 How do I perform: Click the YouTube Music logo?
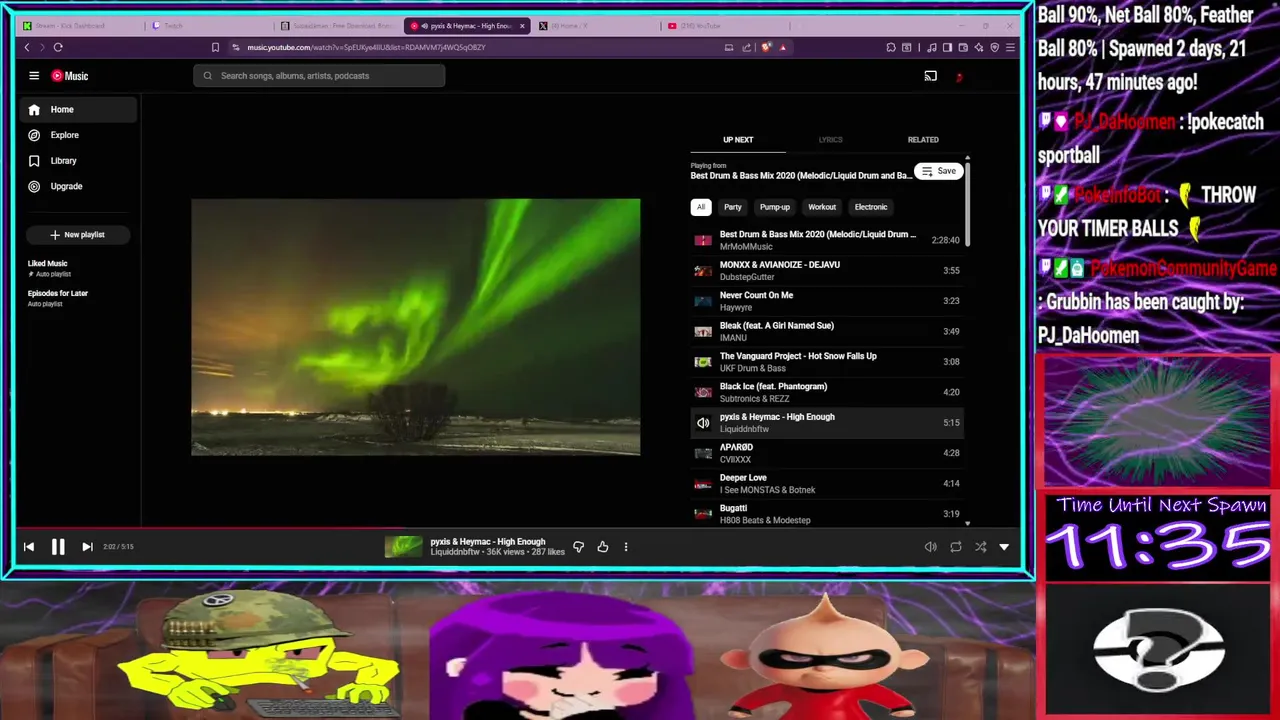pos(70,76)
